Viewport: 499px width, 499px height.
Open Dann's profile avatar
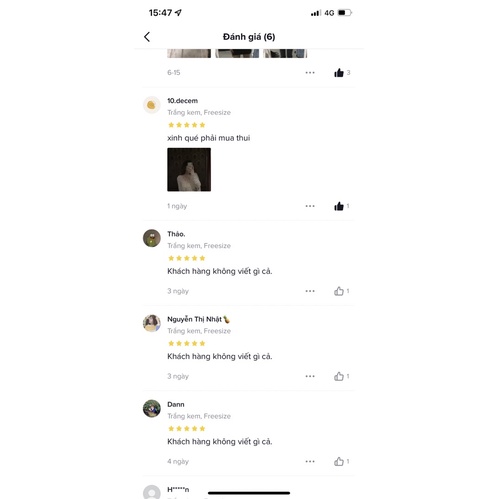click(152, 409)
